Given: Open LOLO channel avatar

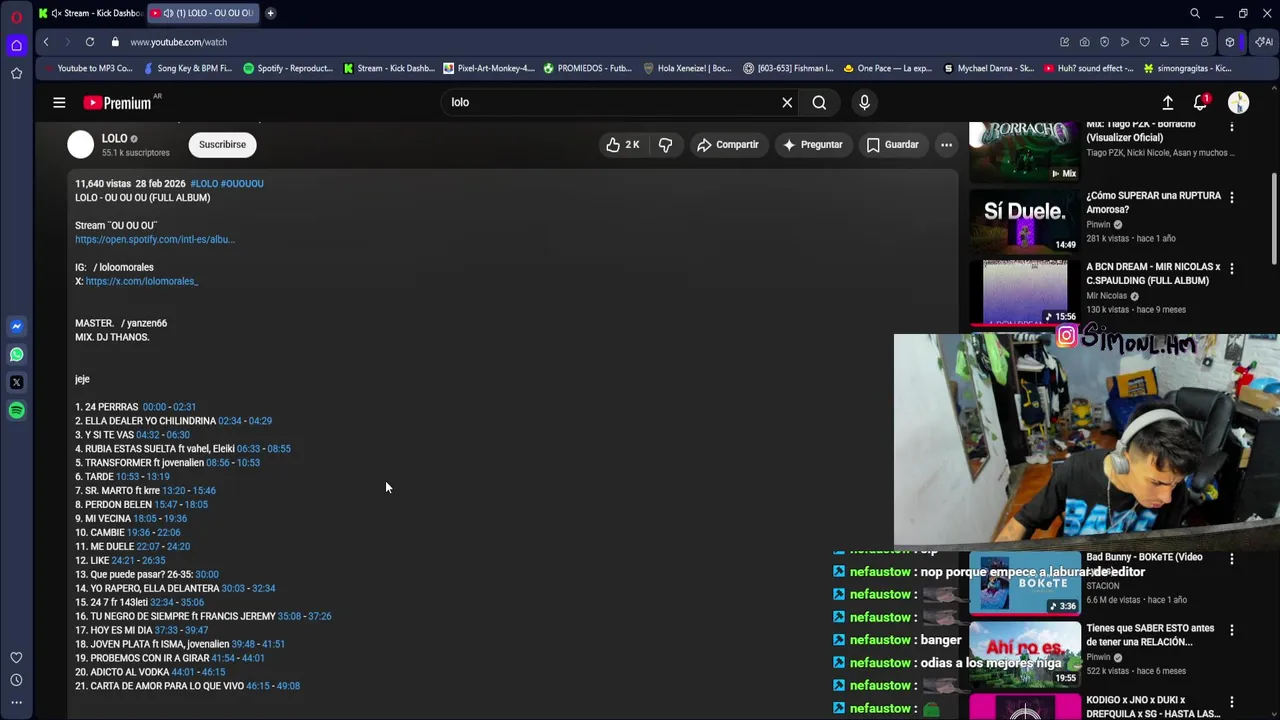Looking at the screenshot, I should 80,145.
